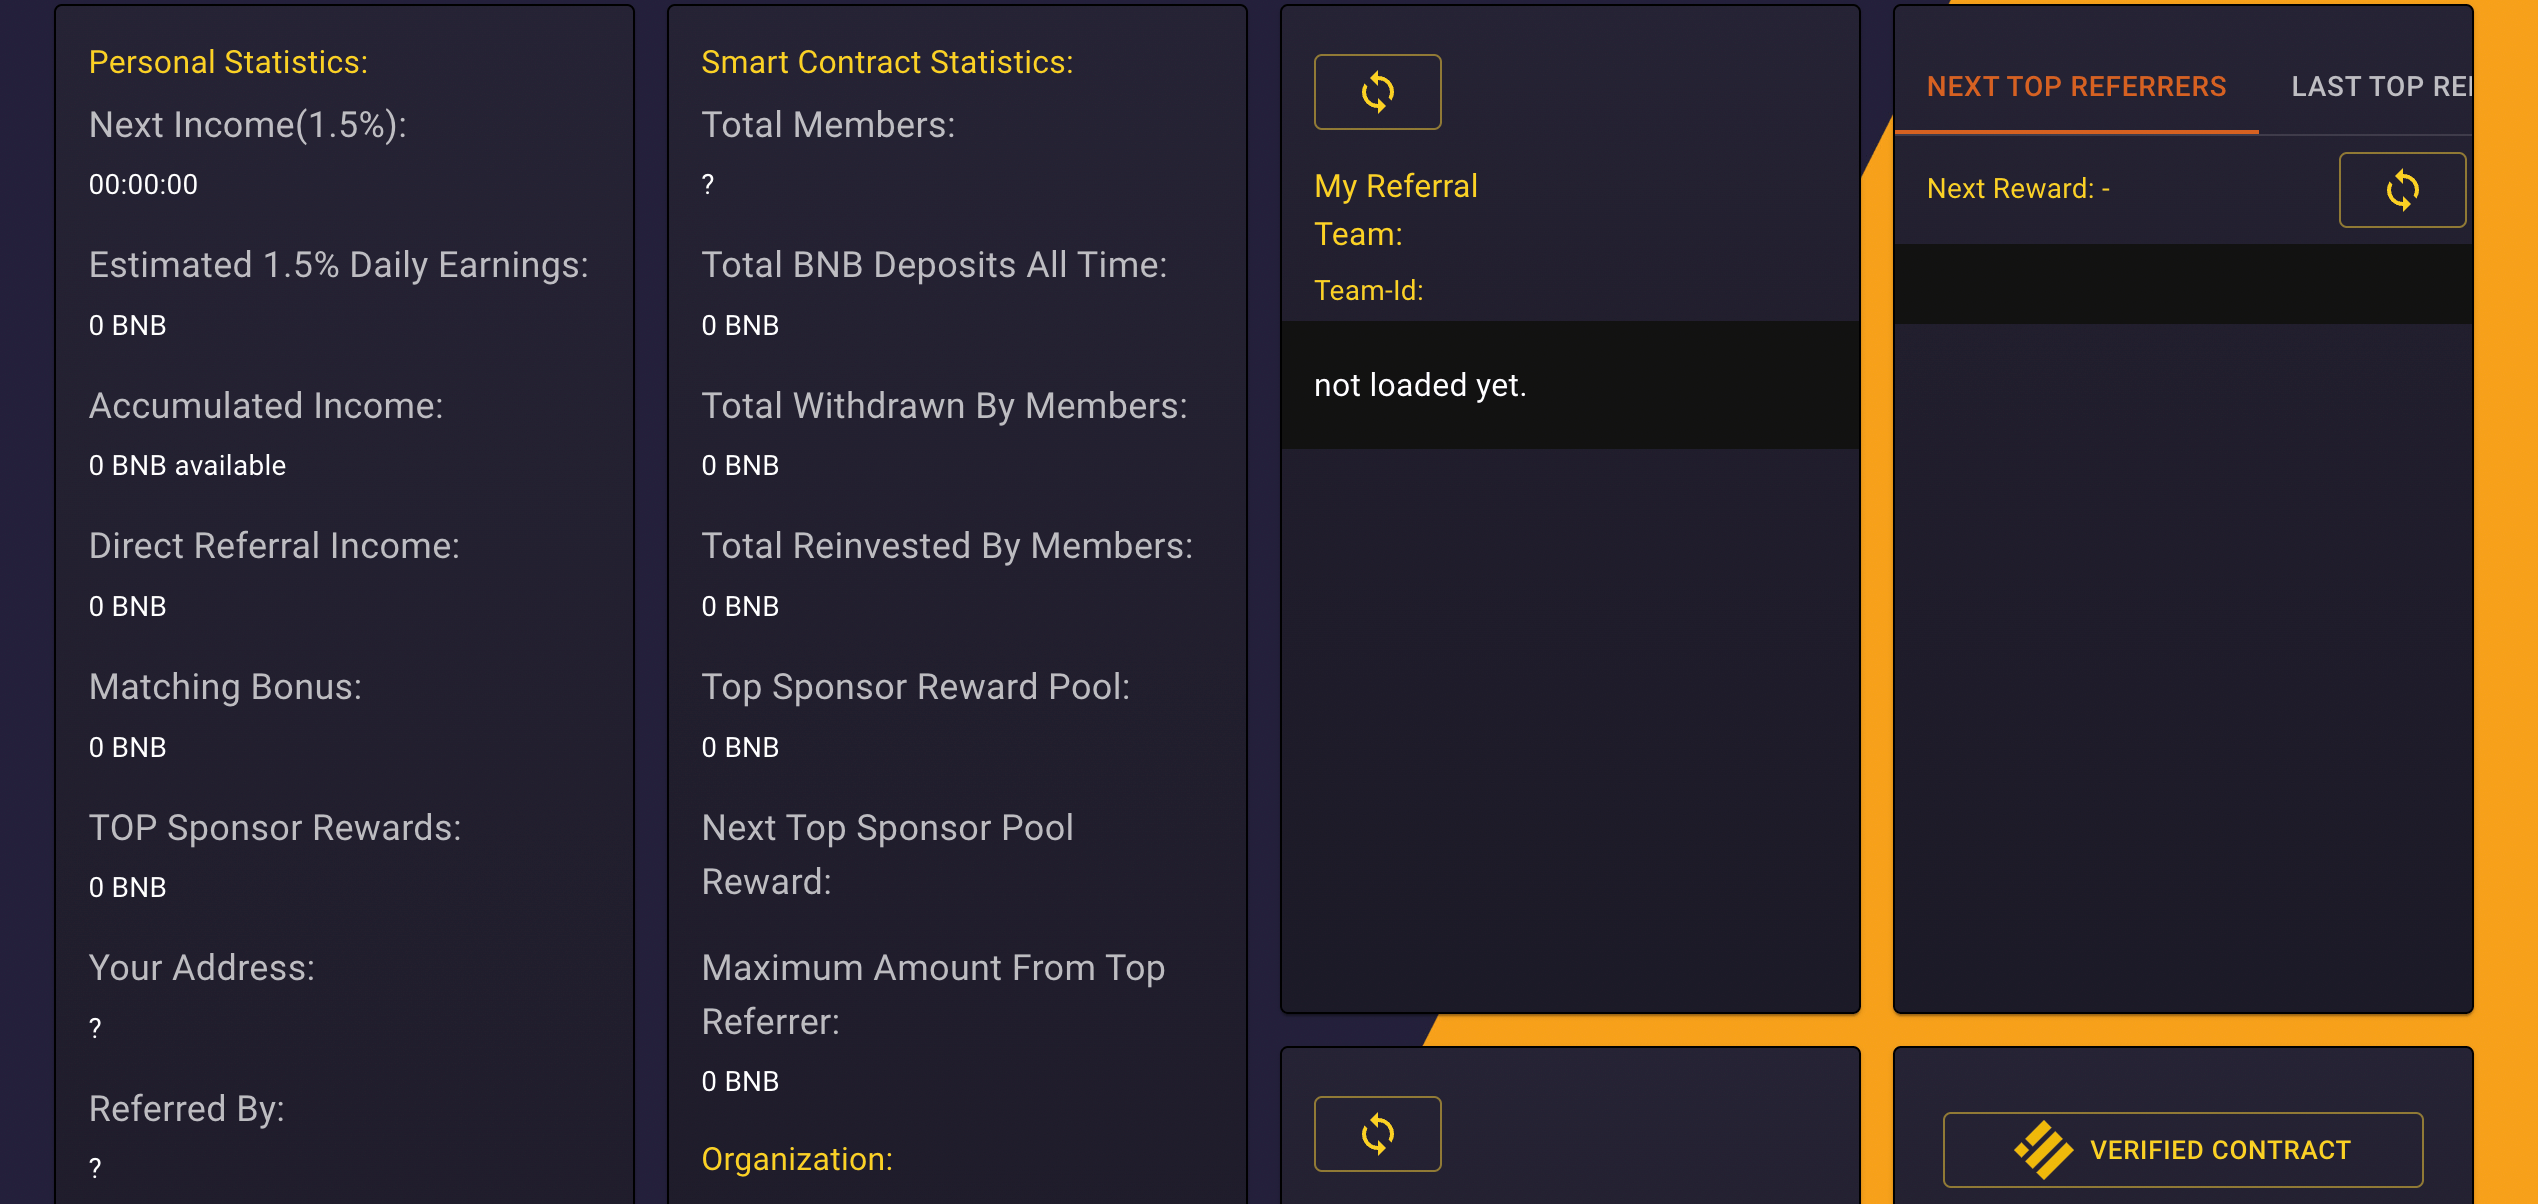The height and width of the screenshot is (1204, 2538).
Task: Open the Last Top Referrers tab
Action: (x=2381, y=87)
